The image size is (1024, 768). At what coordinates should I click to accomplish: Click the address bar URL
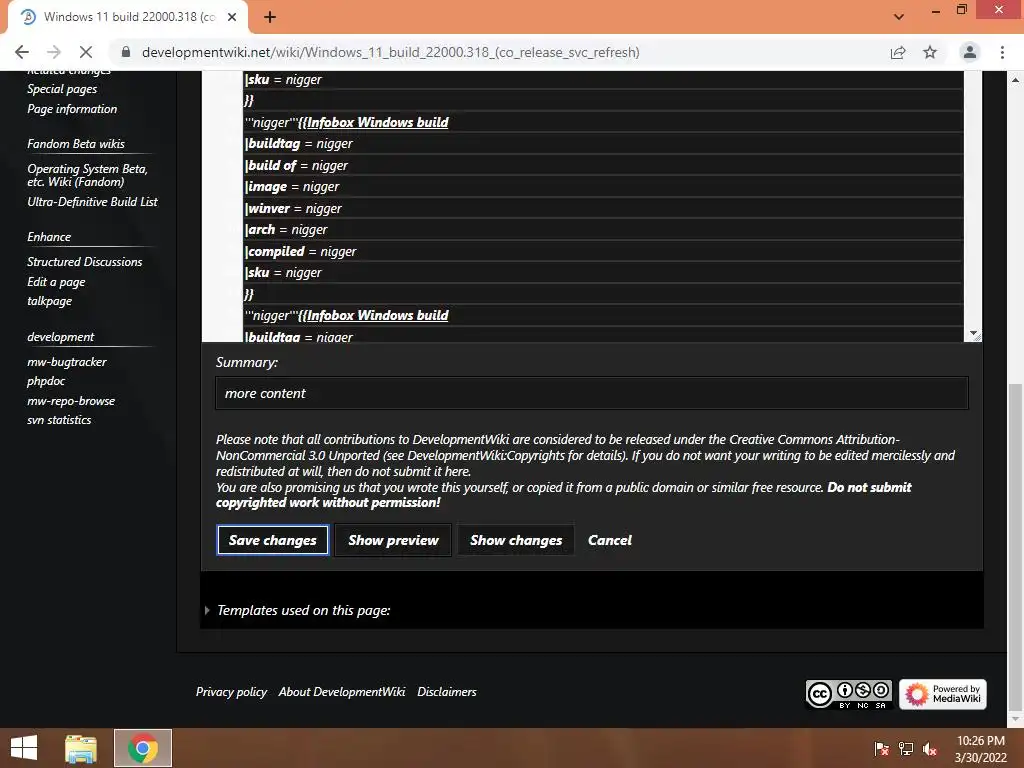391,52
